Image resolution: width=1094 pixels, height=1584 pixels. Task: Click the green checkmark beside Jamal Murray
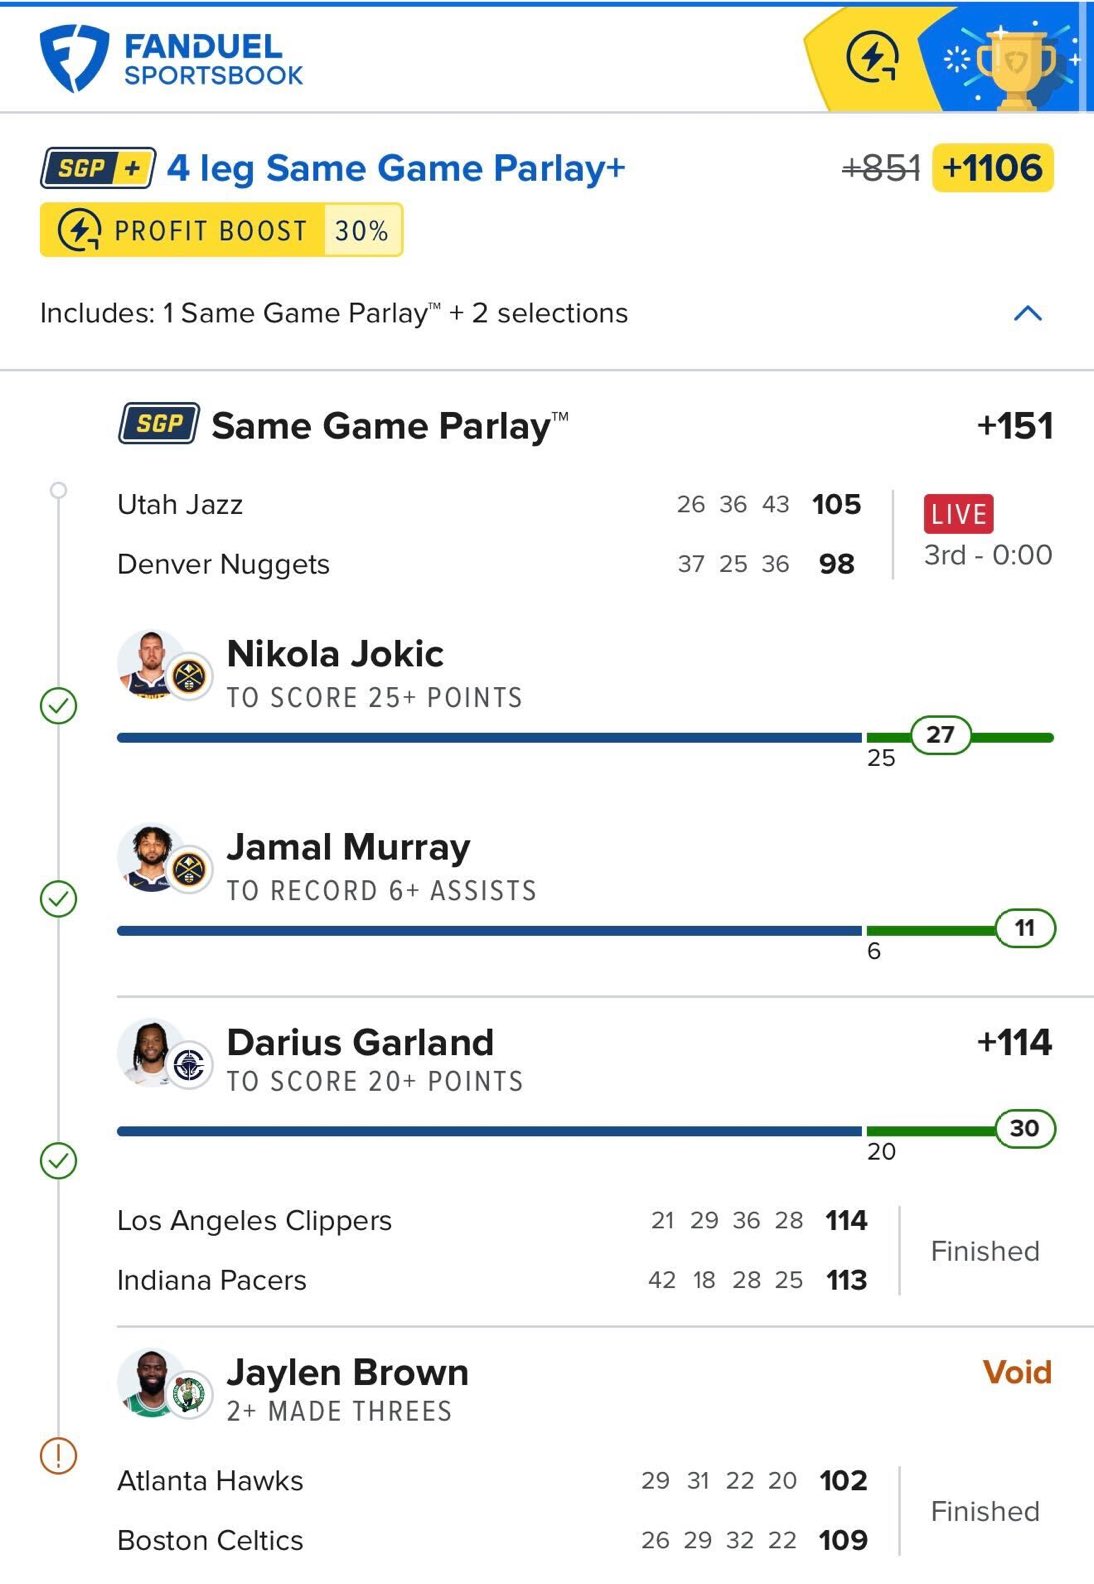coord(58,899)
